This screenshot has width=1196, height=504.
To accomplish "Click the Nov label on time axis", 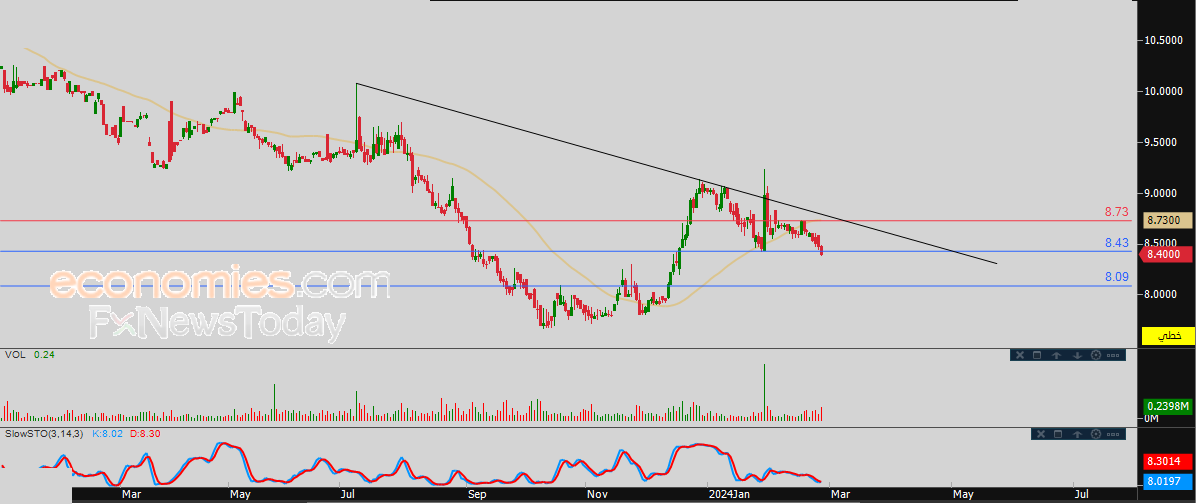I will (597, 496).
